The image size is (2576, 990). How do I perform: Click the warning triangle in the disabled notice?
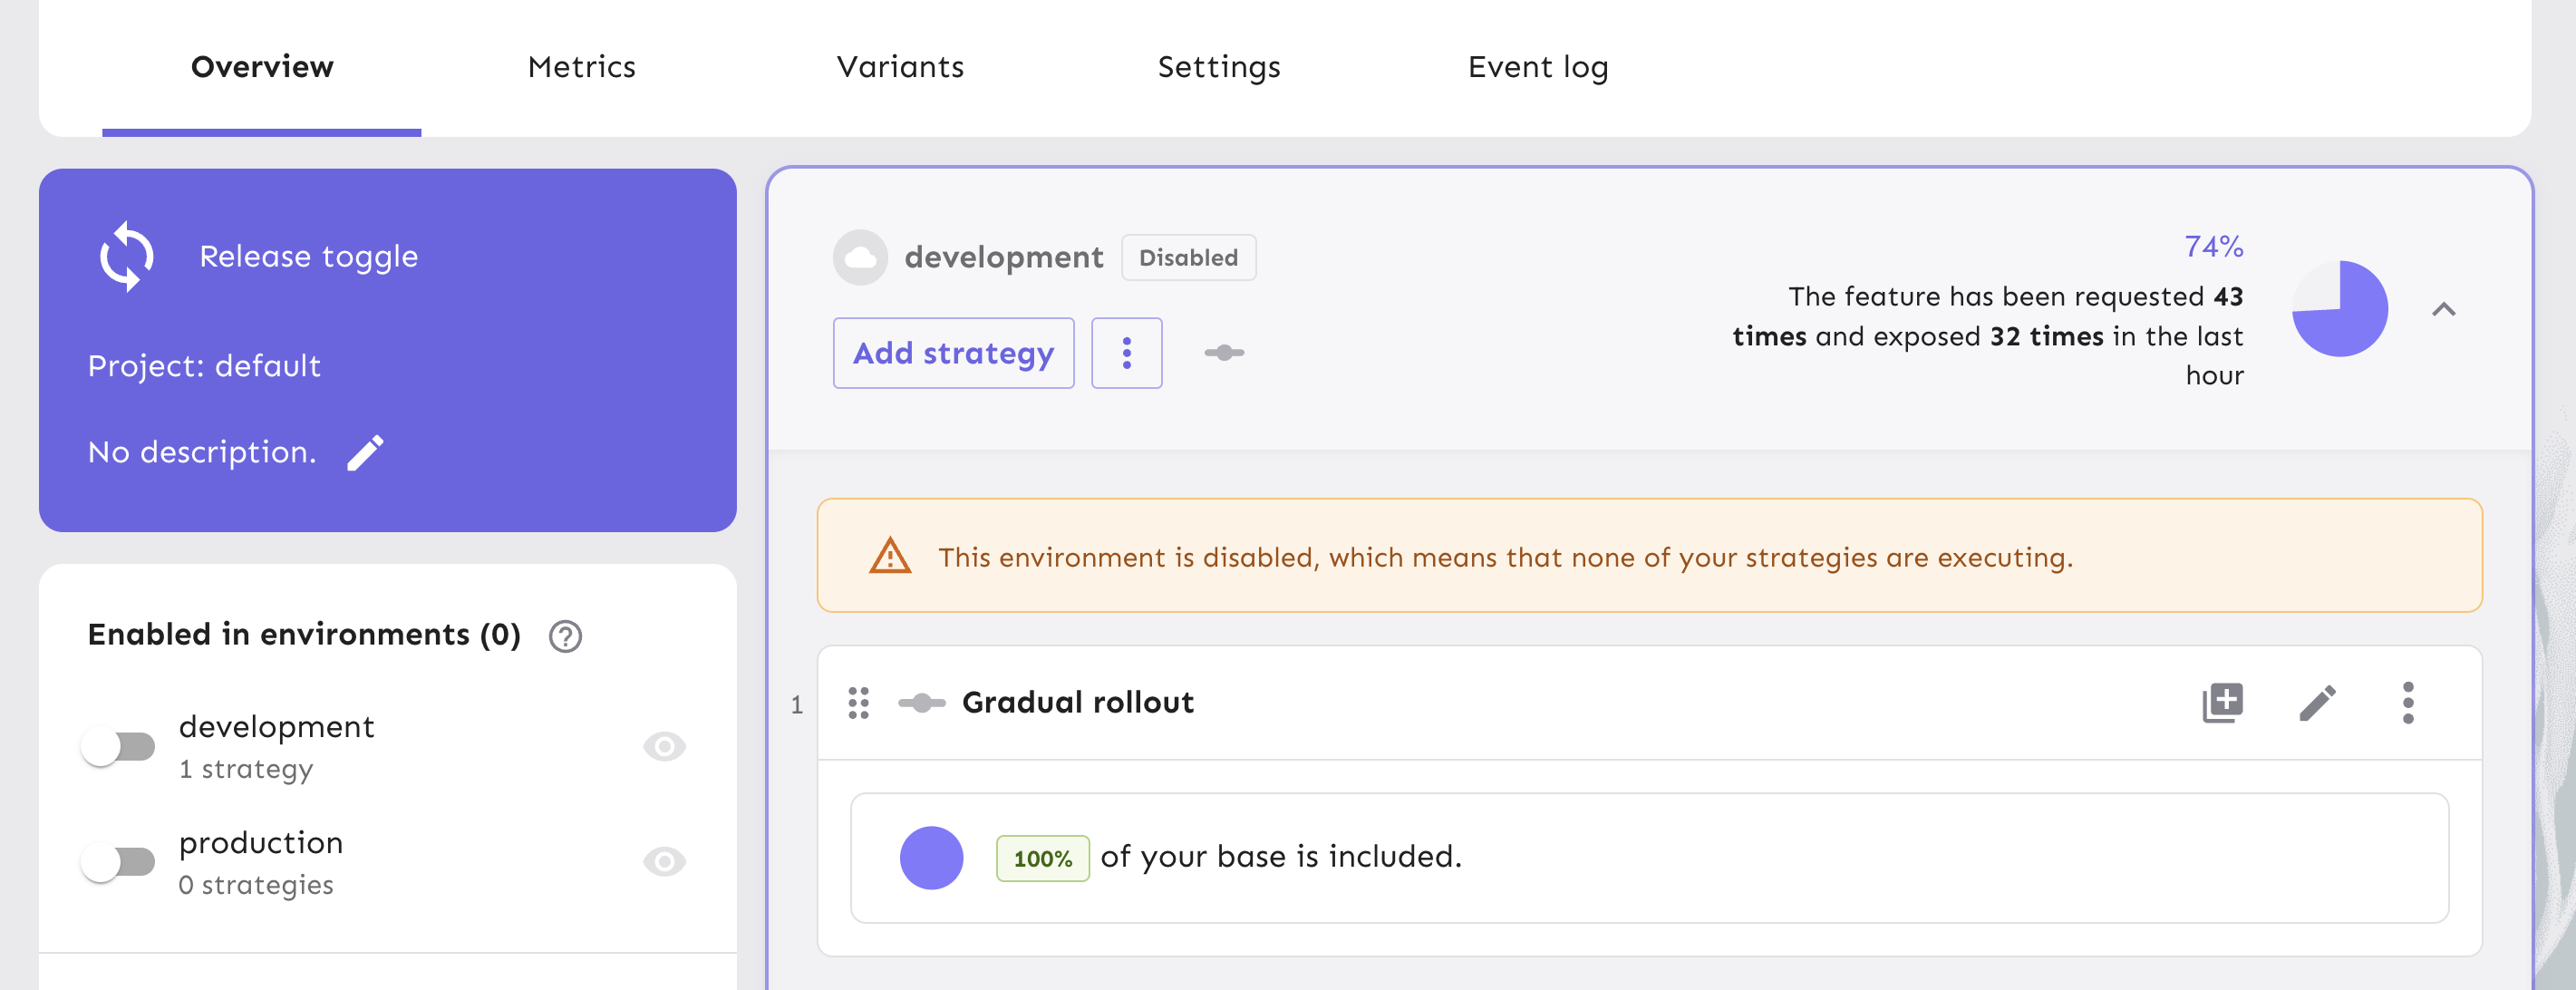pyautogui.click(x=890, y=556)
